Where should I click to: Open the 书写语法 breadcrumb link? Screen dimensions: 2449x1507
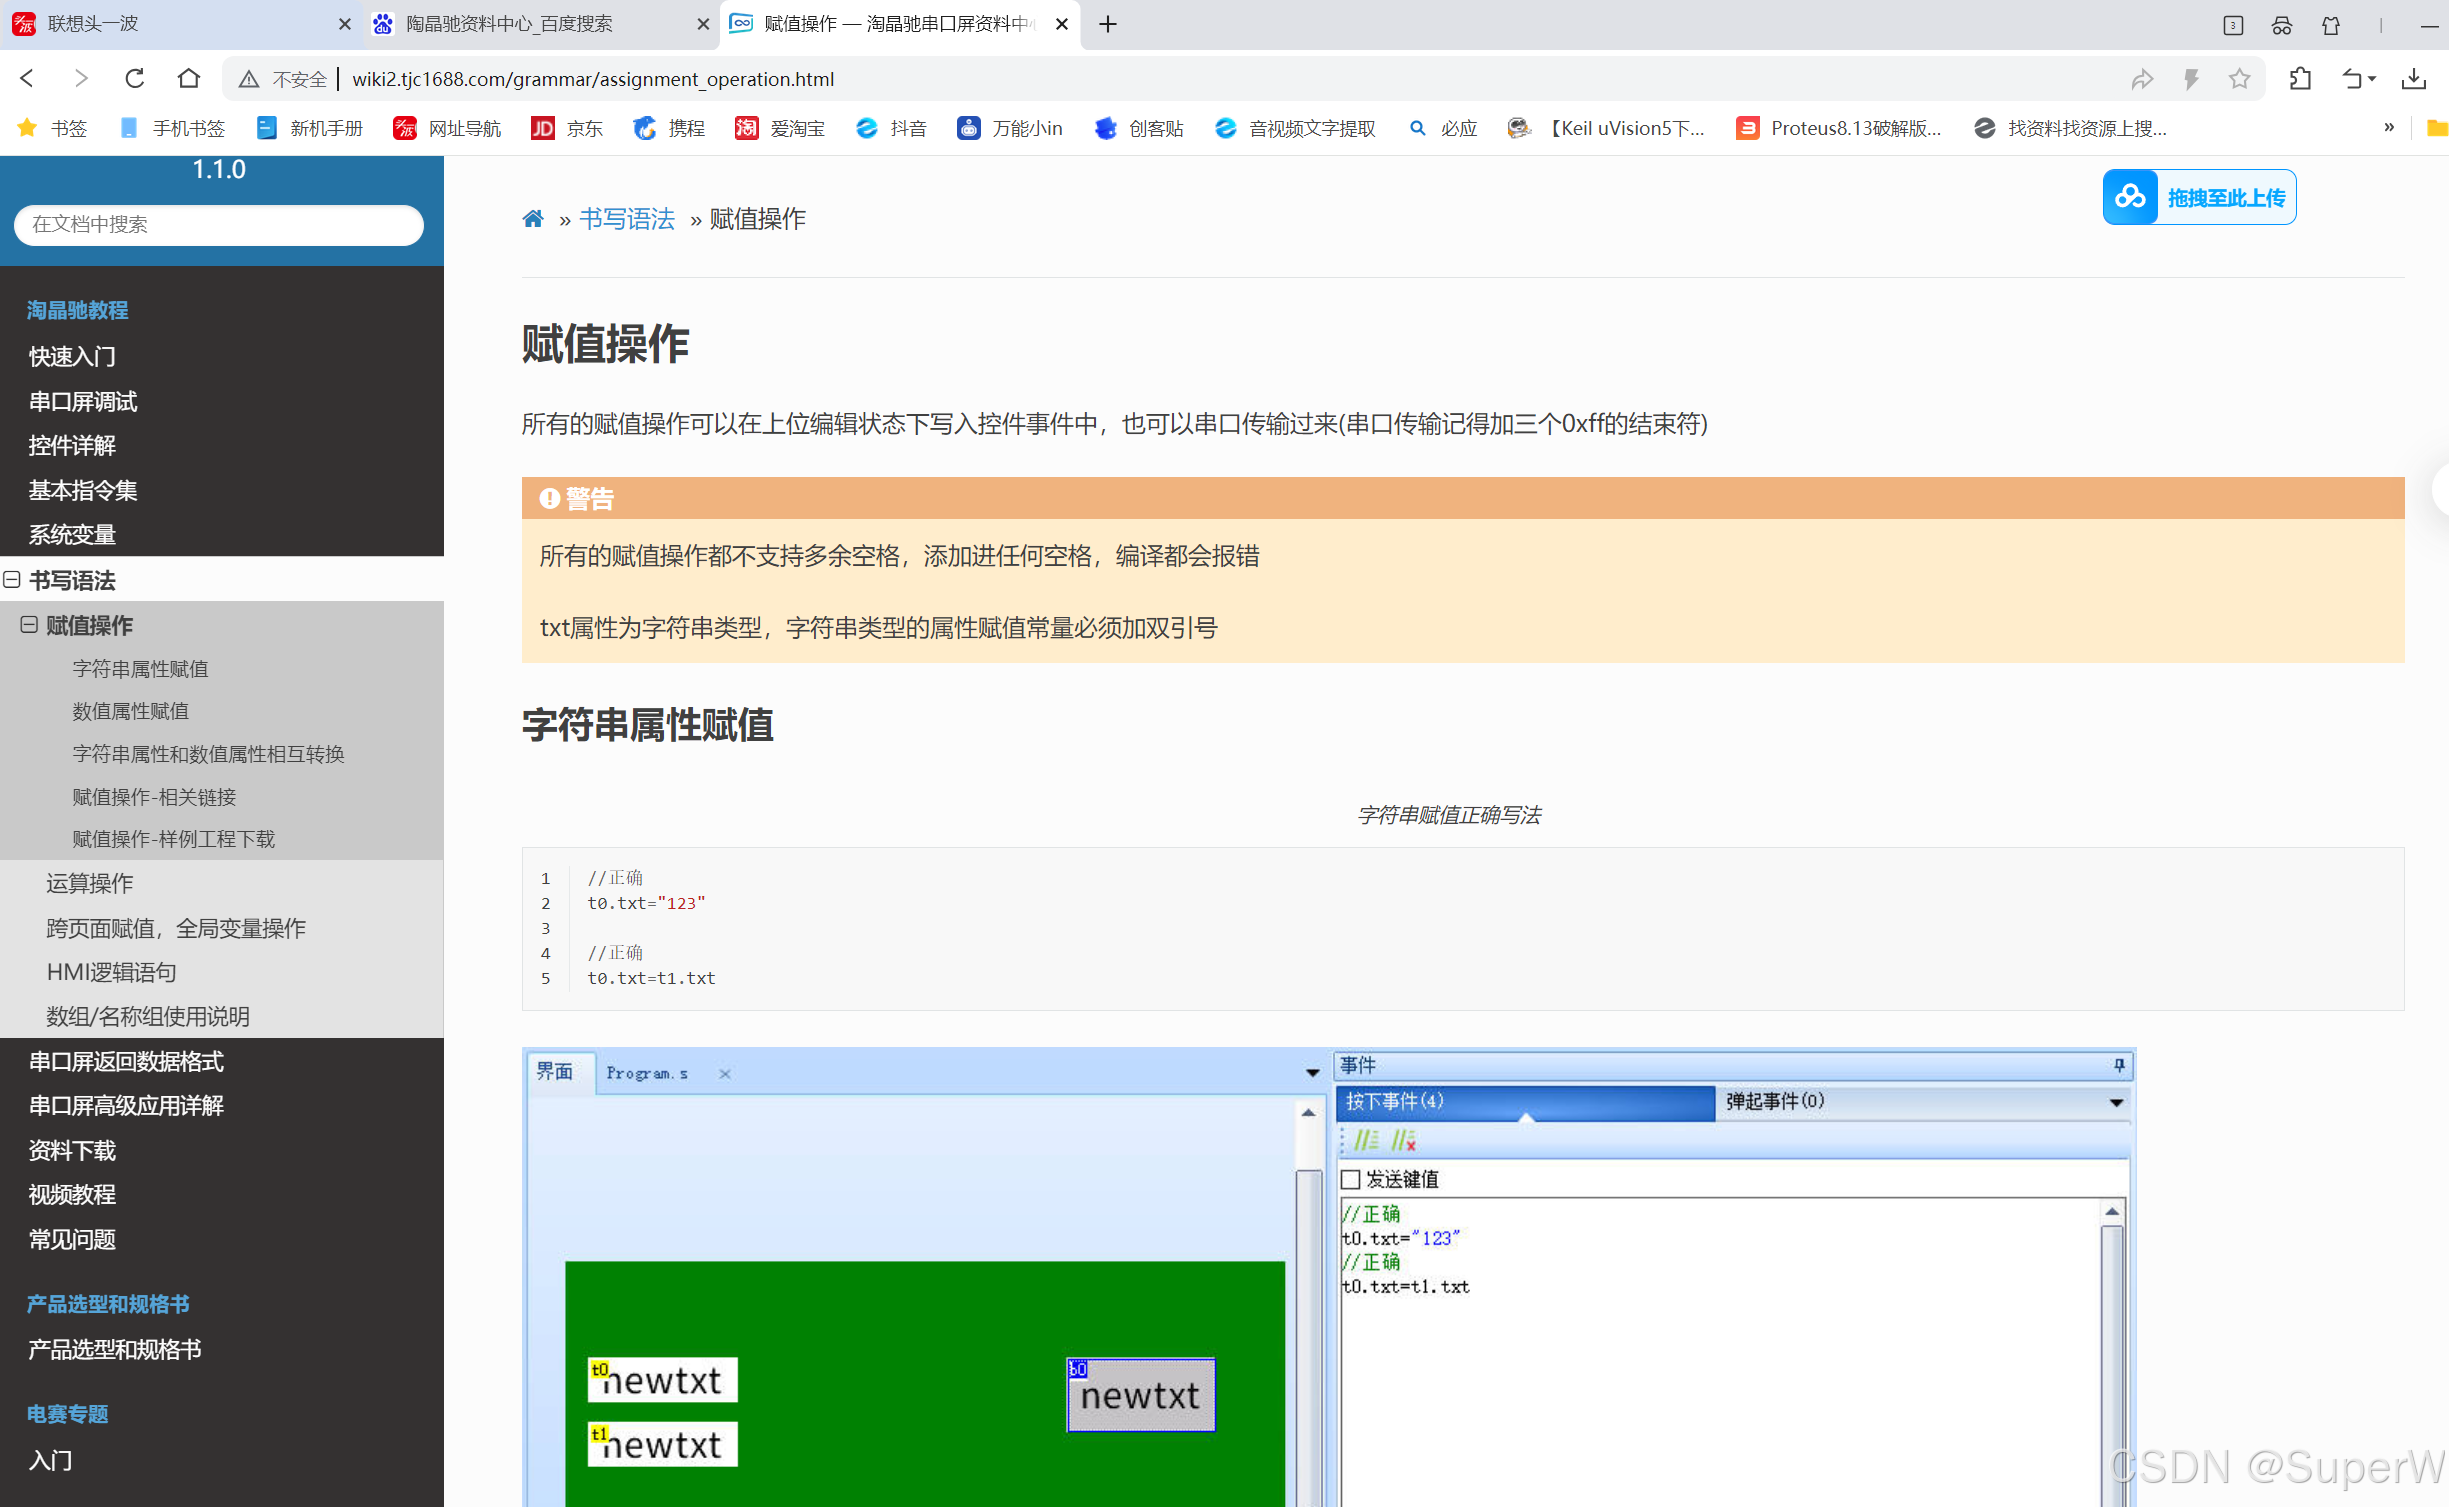point(627,219)
